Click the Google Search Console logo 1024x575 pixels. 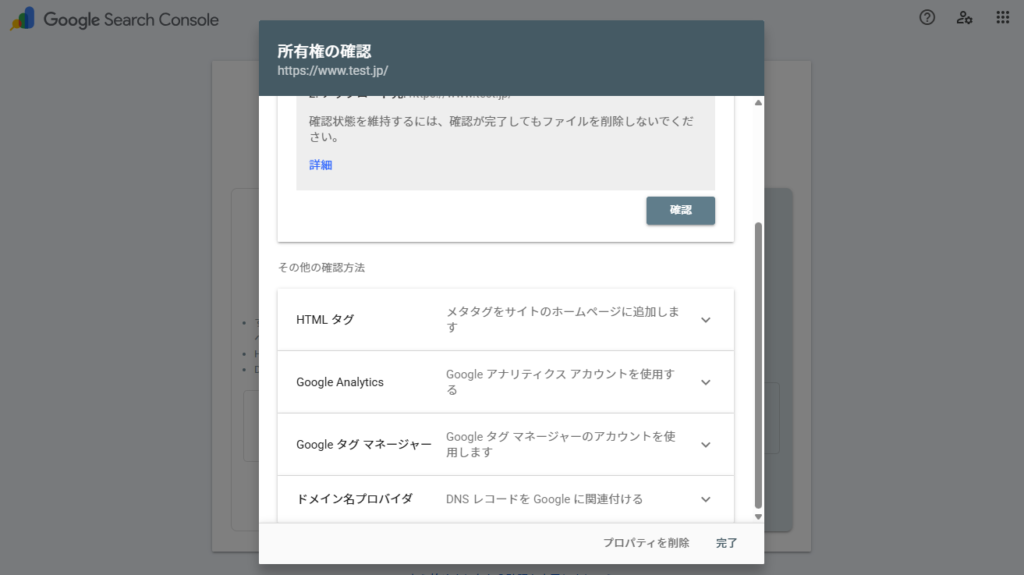115,20
